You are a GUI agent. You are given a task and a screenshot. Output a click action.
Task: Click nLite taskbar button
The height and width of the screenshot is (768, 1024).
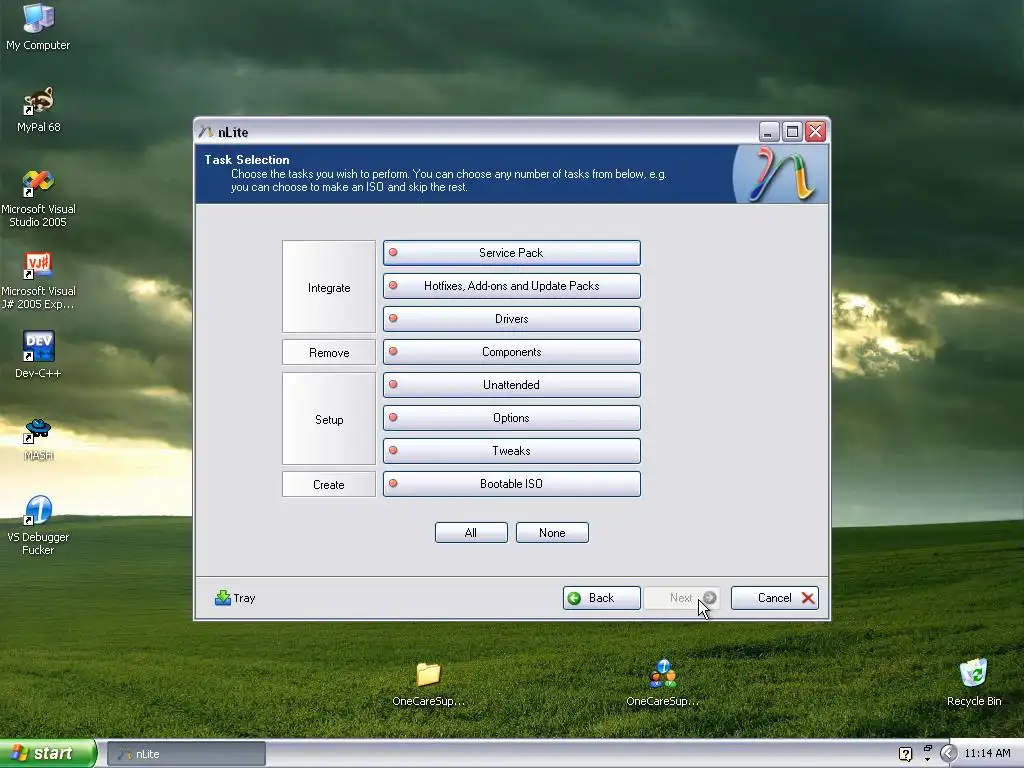[186, 754]
